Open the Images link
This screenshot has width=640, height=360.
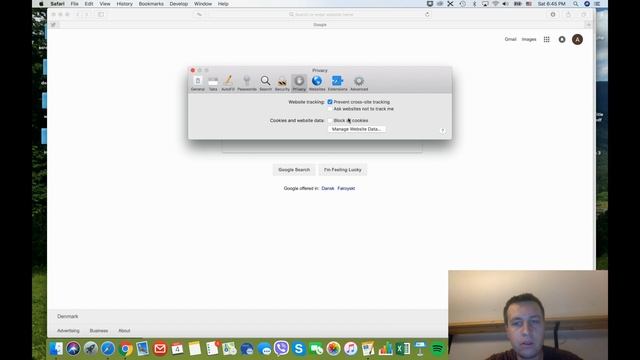tap(529, 39)
